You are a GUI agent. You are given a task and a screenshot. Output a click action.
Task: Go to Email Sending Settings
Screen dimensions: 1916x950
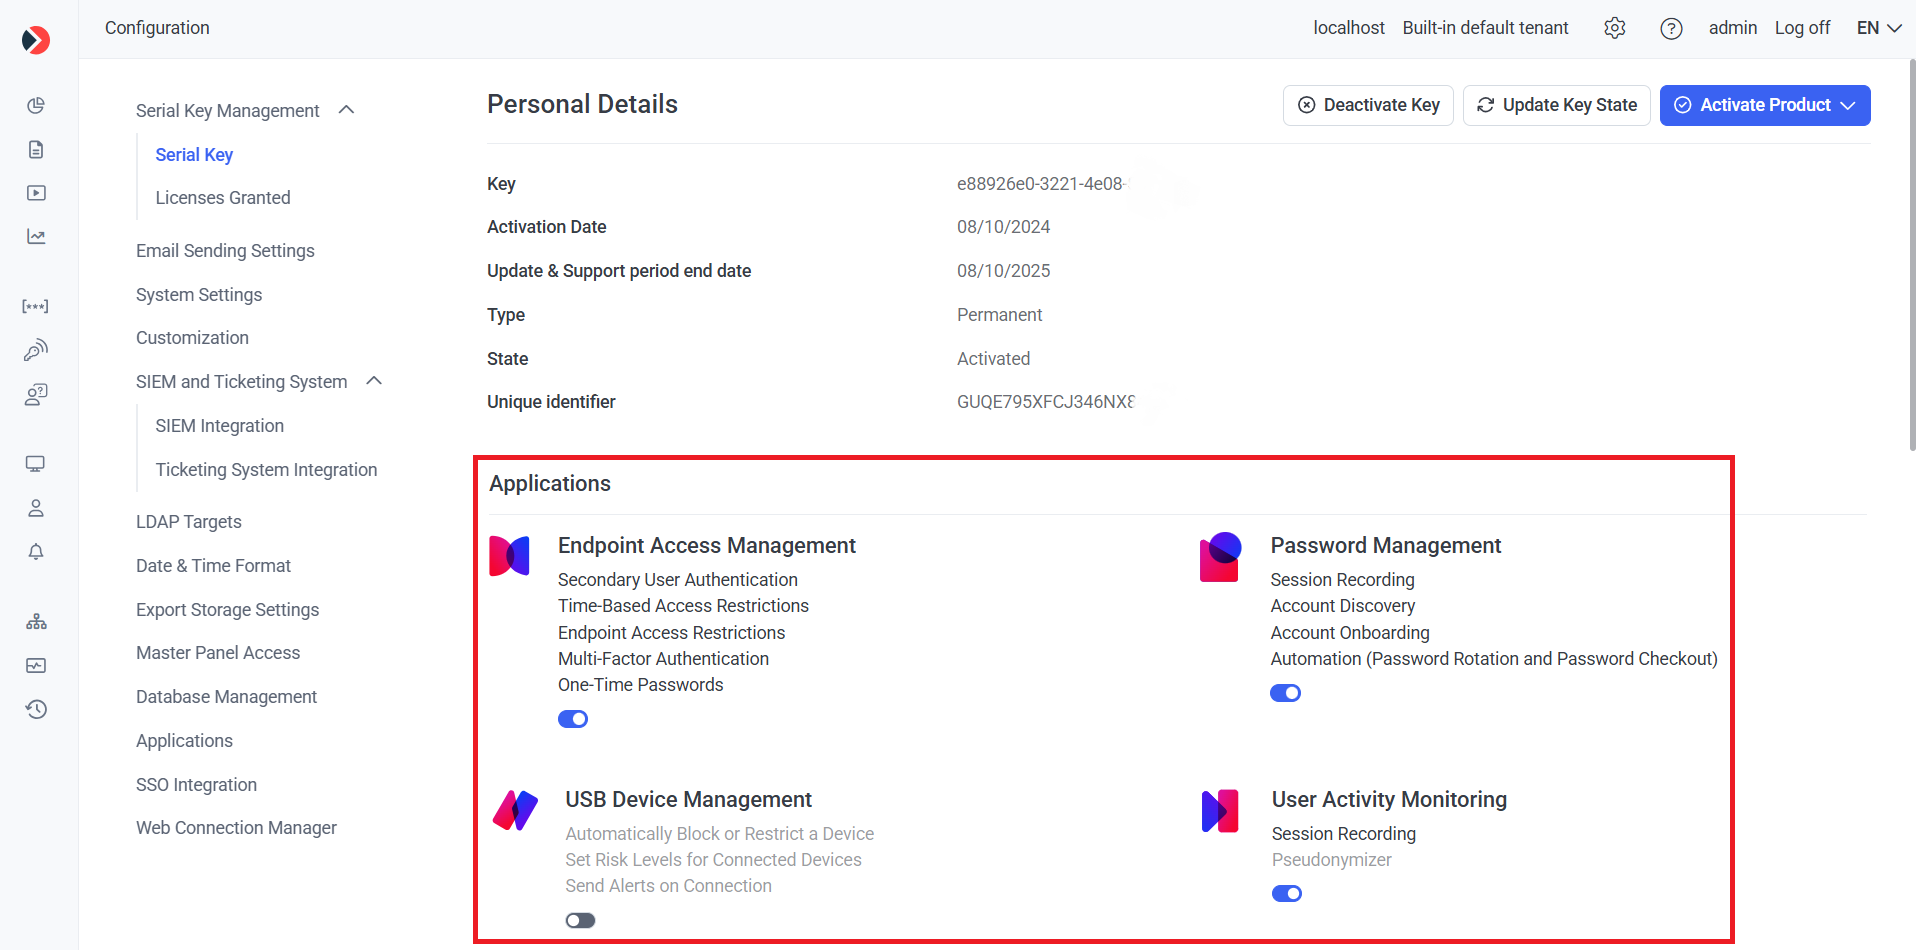pyautogui.click(x=225, y=251)
